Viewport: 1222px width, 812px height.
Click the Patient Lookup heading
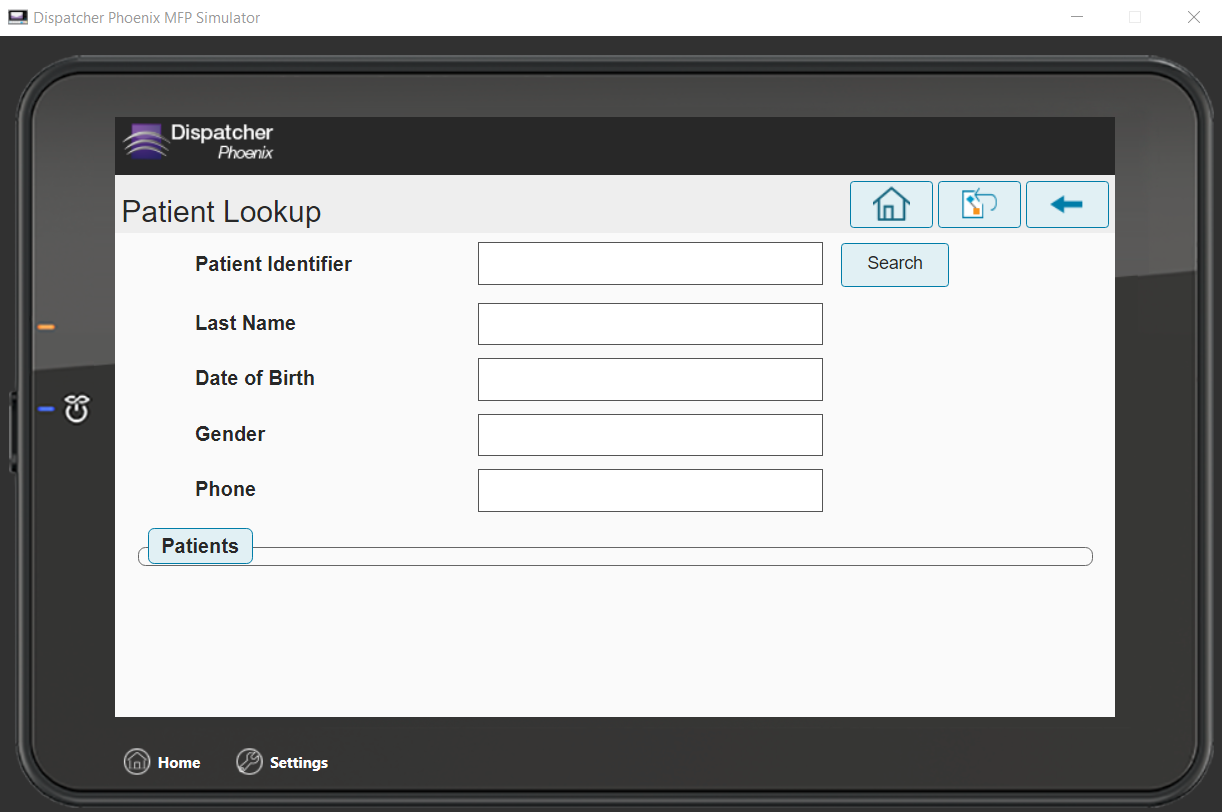[221, 212]
